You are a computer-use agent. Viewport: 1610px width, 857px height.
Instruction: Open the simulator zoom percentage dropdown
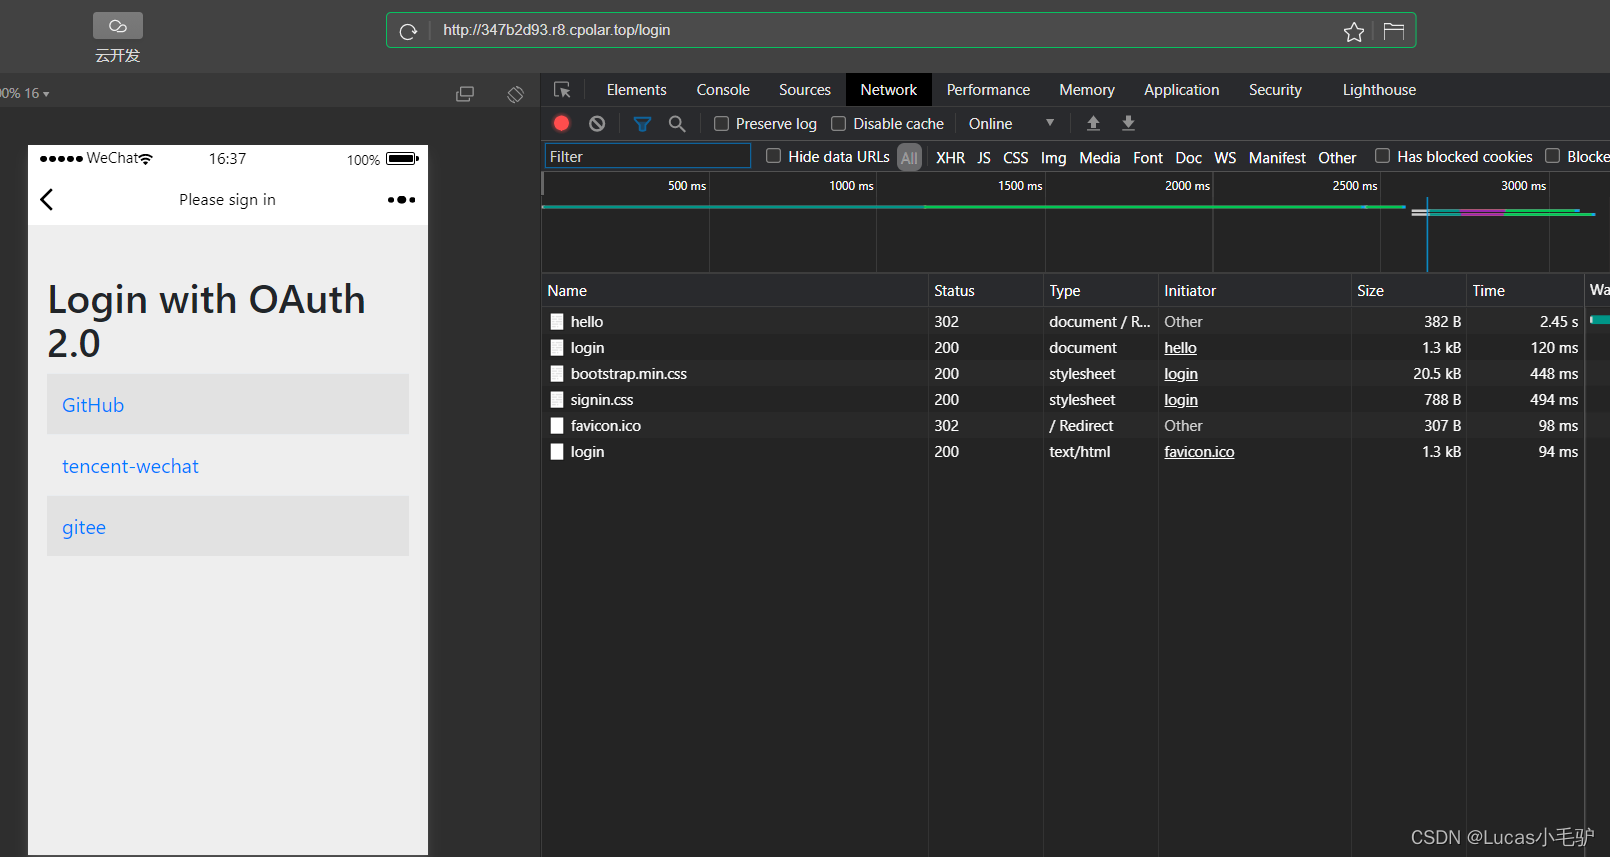click(x=25, y=93)
